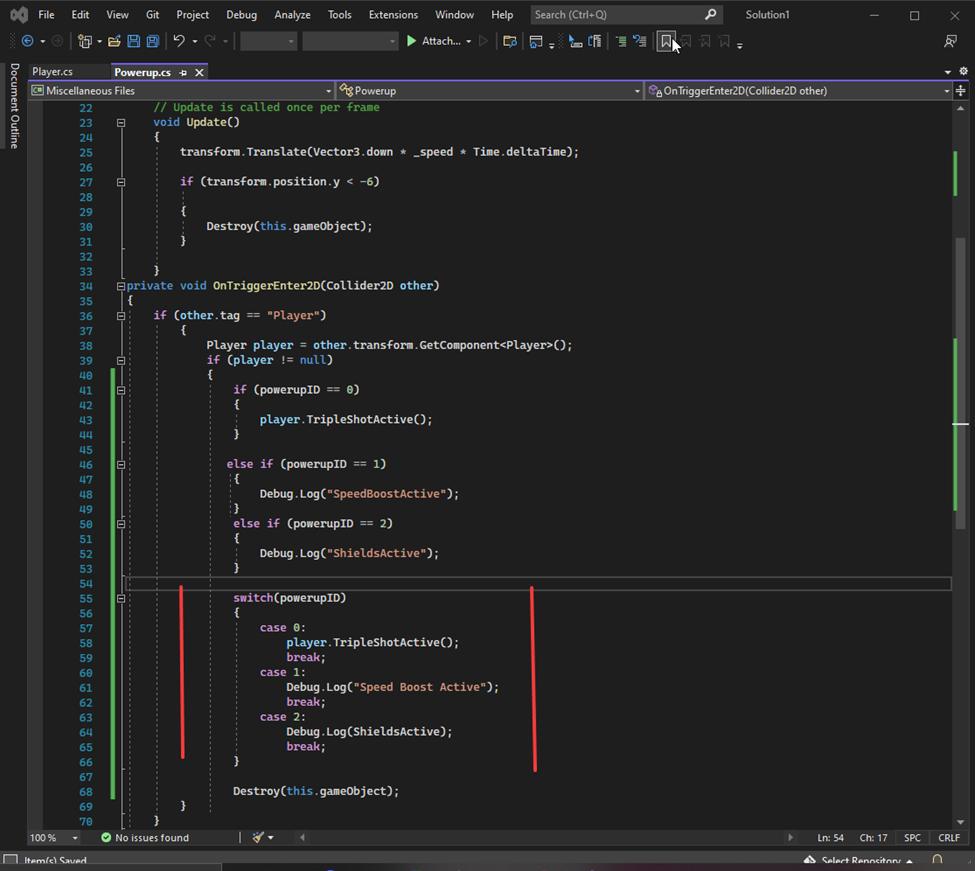Open the OnTriggerEnter2D member dropdown
This screenshot has height=871, width=975.
tap(946, 91)
